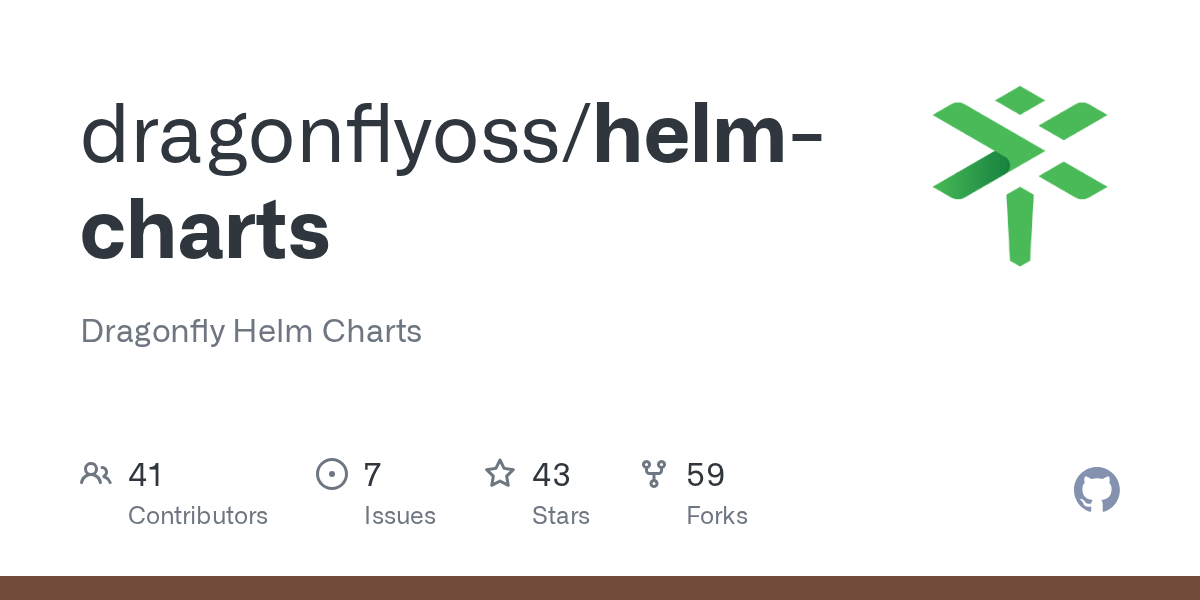Click the star icon next to 43
The height and width of the screenshot is (600, 1200).
click(x=500, y=474)
